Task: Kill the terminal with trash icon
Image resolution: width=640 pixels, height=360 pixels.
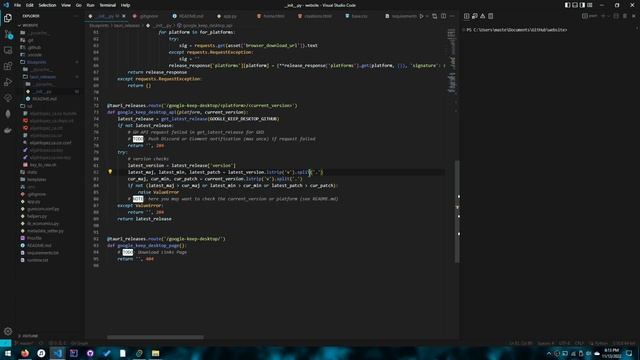Action: tap(624, 16)
